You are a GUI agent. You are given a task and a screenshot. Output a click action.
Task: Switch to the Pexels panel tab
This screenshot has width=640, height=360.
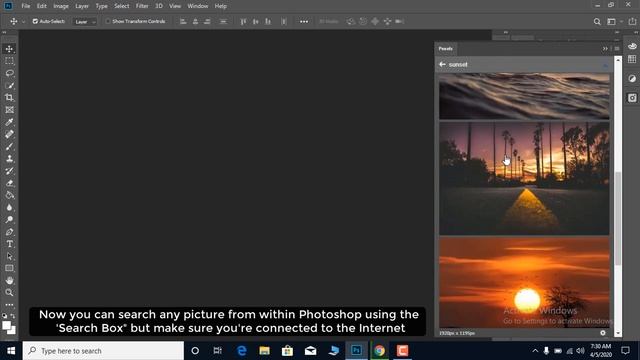coord(446,49)
